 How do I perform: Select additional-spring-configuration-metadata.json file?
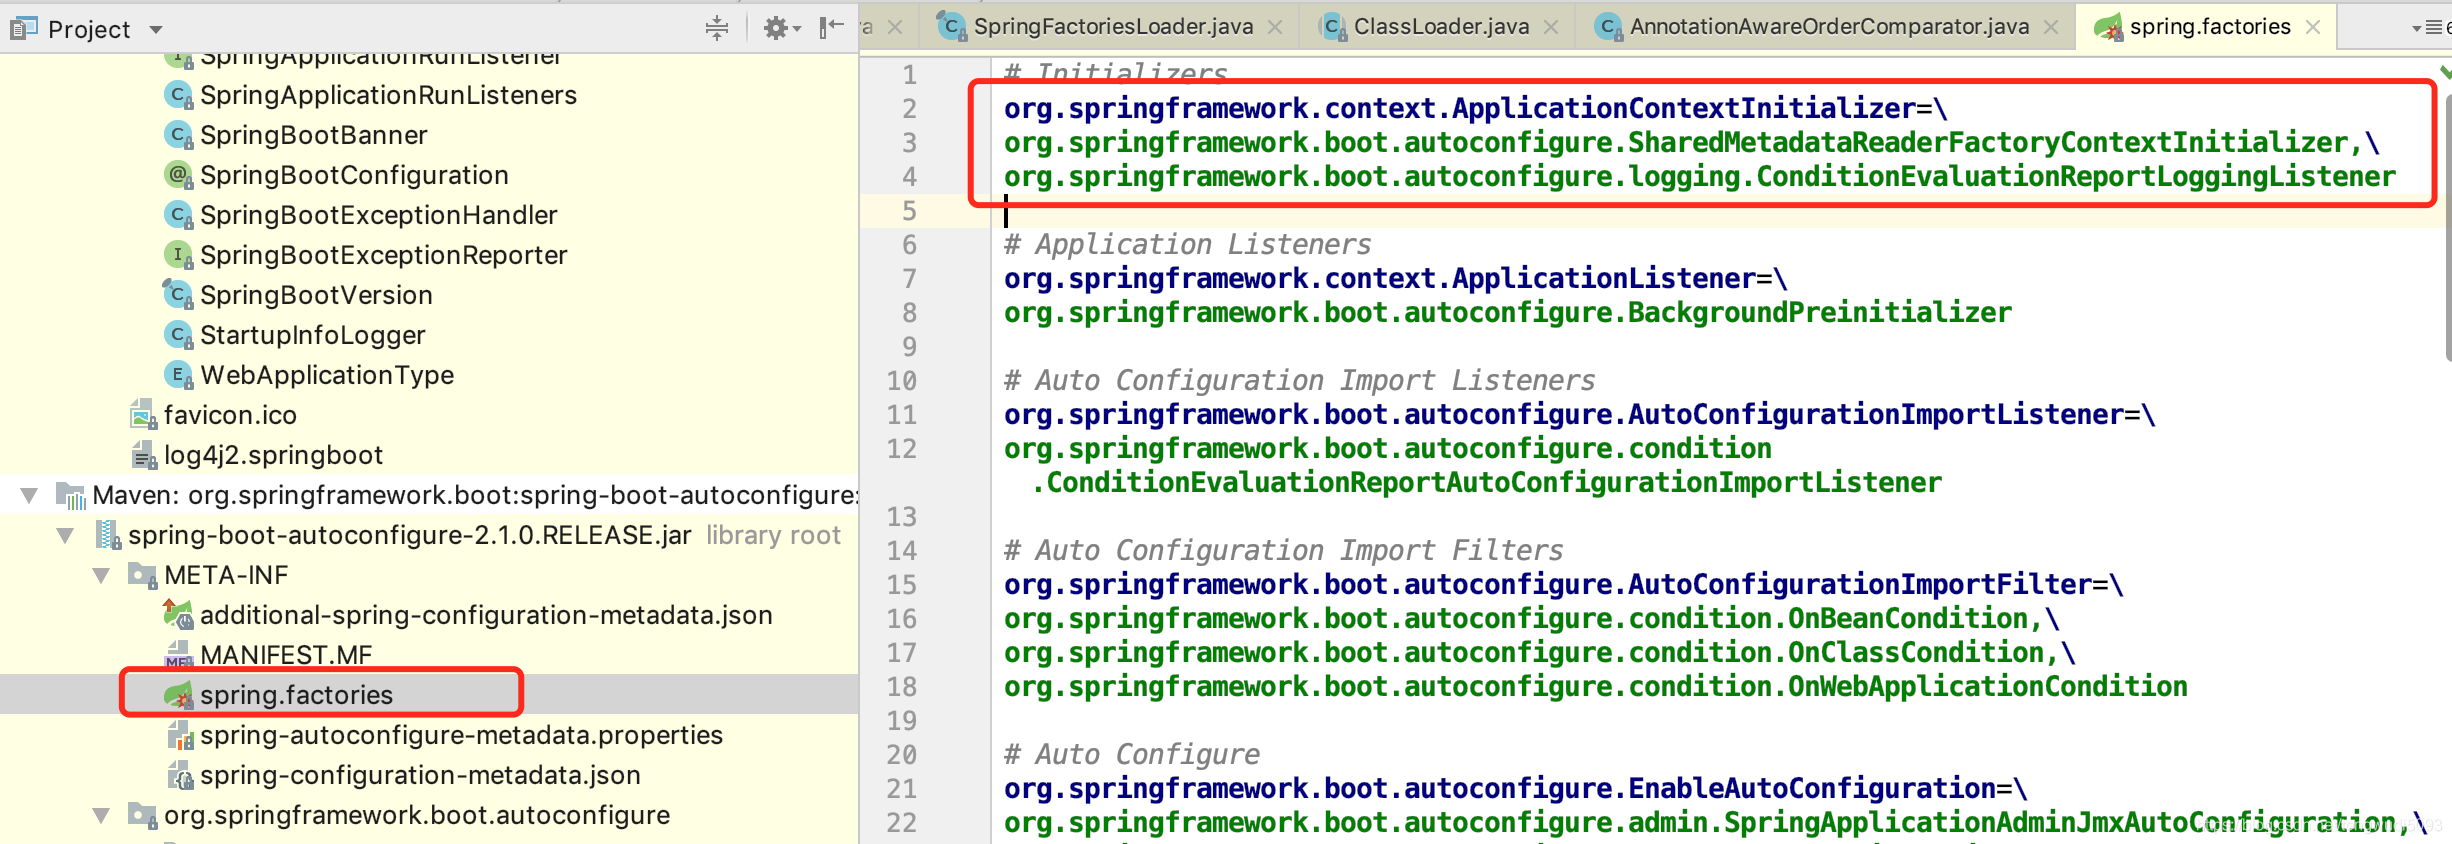(486, 615)
